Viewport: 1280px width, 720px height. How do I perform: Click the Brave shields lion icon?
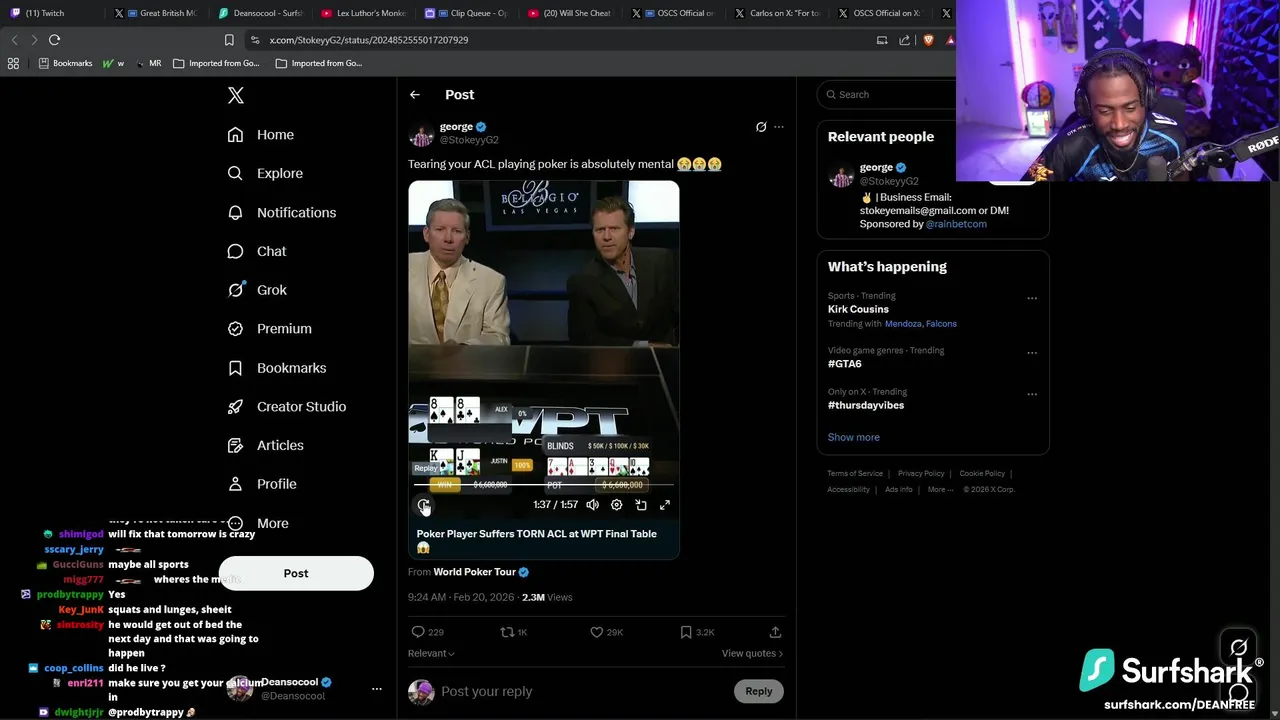point(928,40)
